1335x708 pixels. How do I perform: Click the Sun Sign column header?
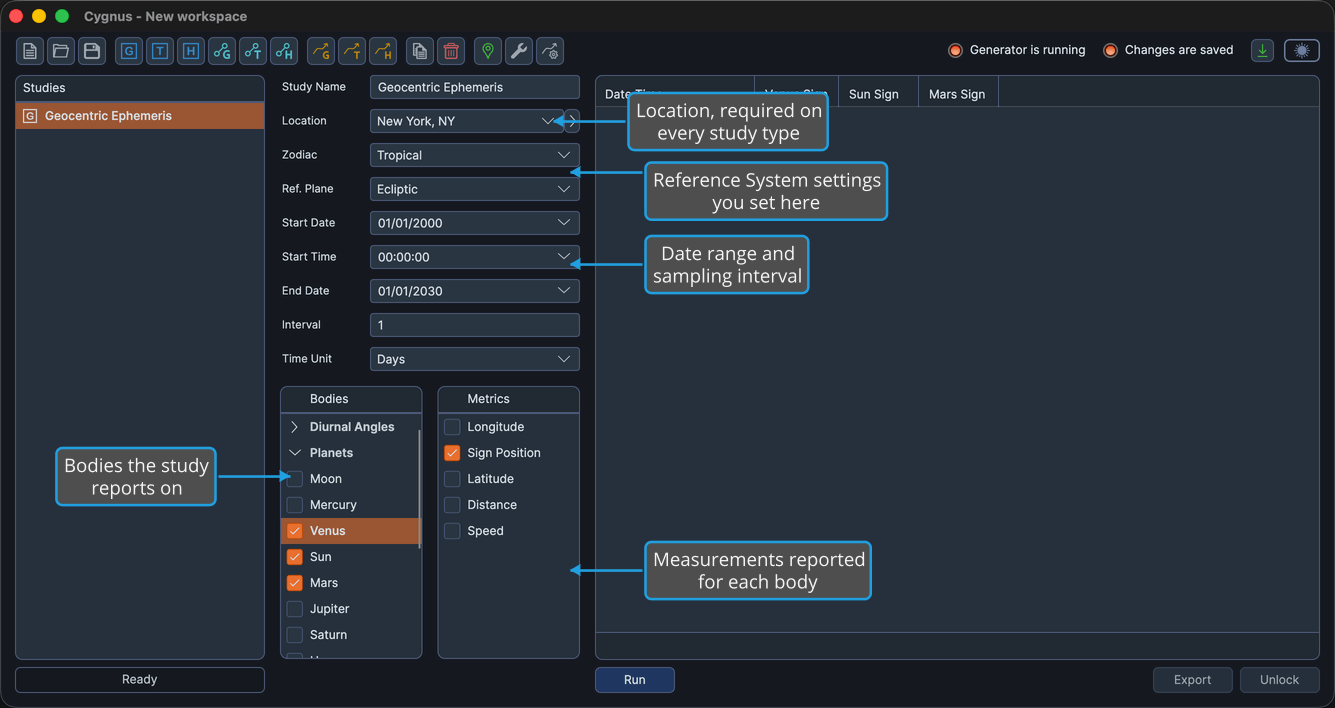pos(877,94)
